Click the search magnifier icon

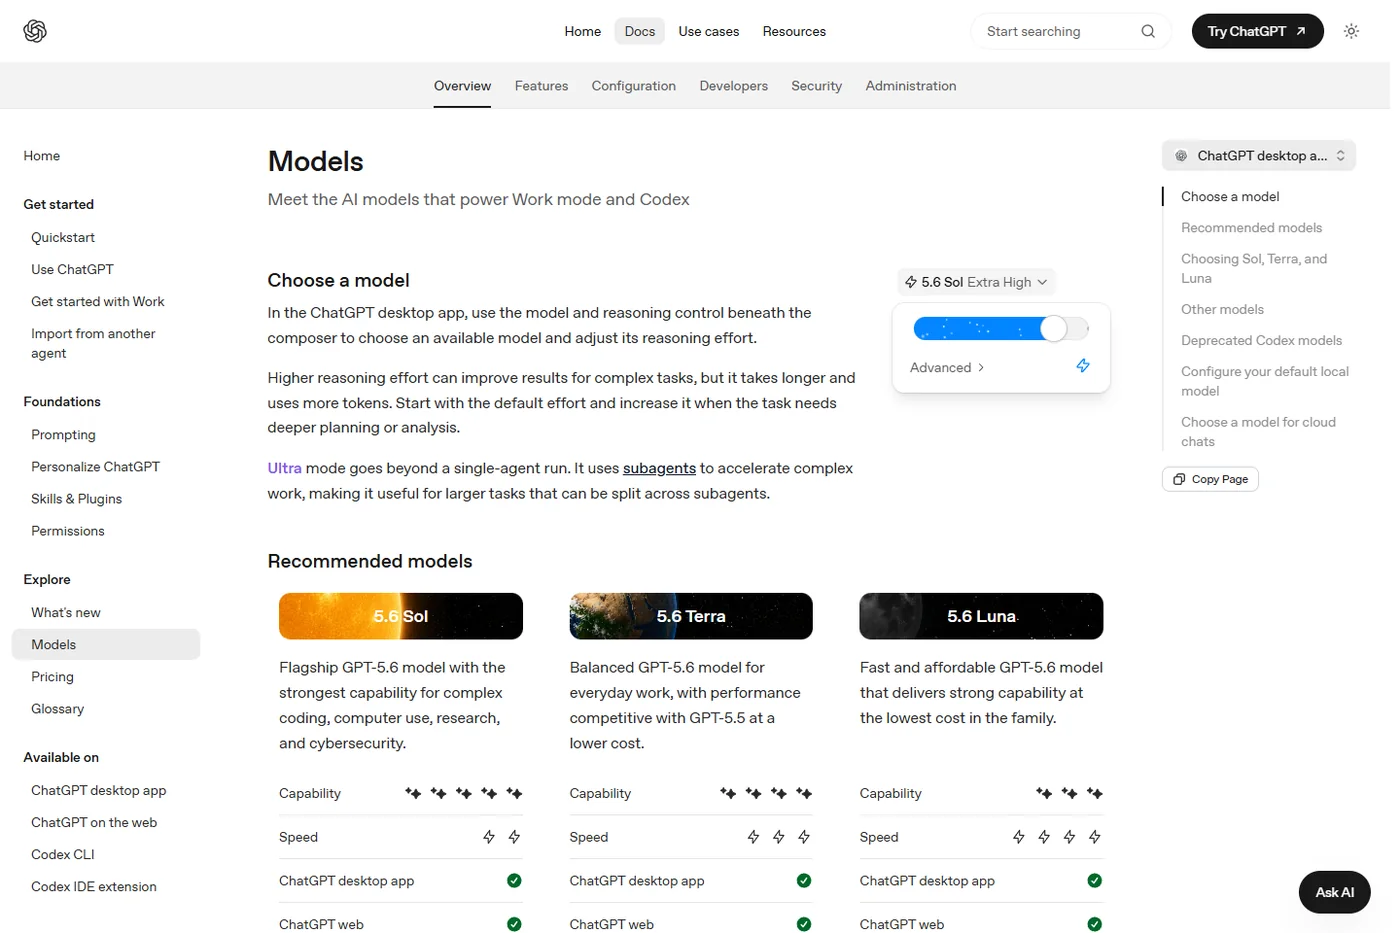tap(1148, 31)
